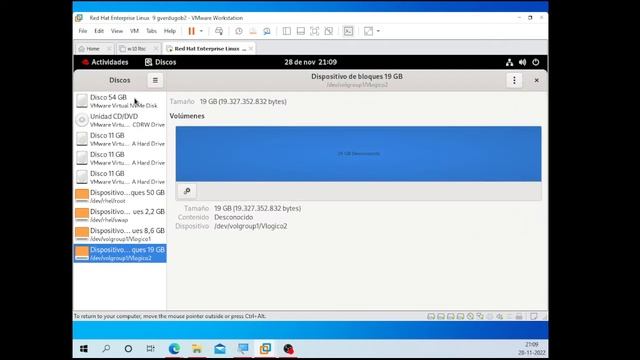
Task: Open the power options dropdown arrow beside pause
Action: click(x=201, y=31)
